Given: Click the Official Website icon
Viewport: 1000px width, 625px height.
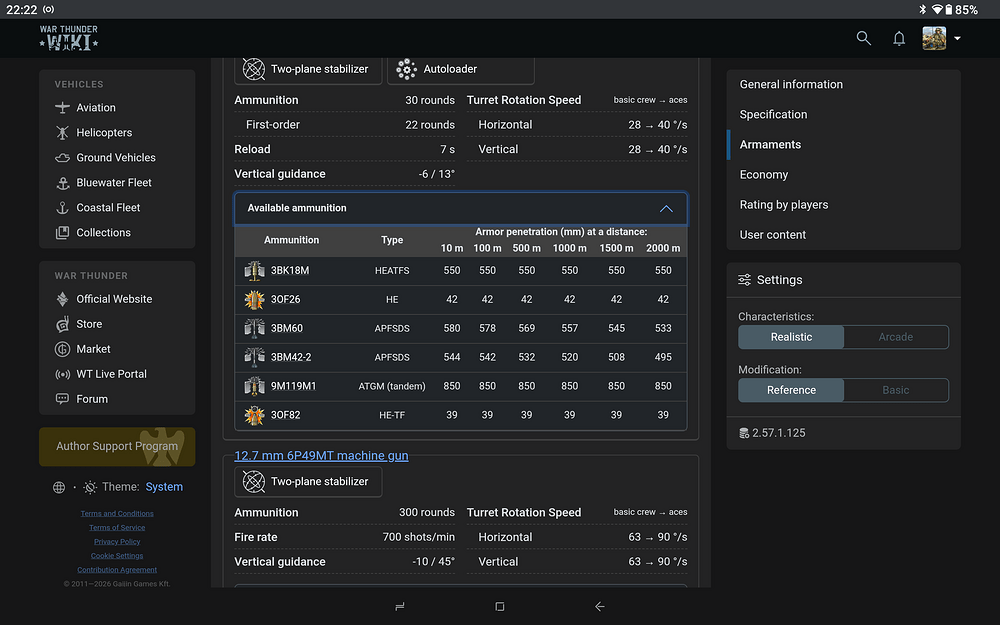Looking at the screenshot, I should [x=62, y=299].
